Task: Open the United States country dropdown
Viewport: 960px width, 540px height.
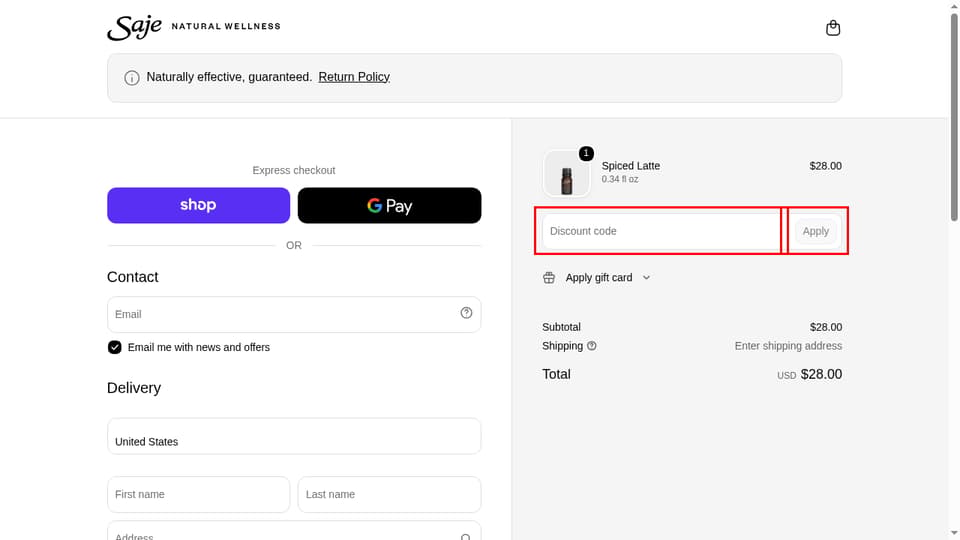Action: (x=294, y=436)
